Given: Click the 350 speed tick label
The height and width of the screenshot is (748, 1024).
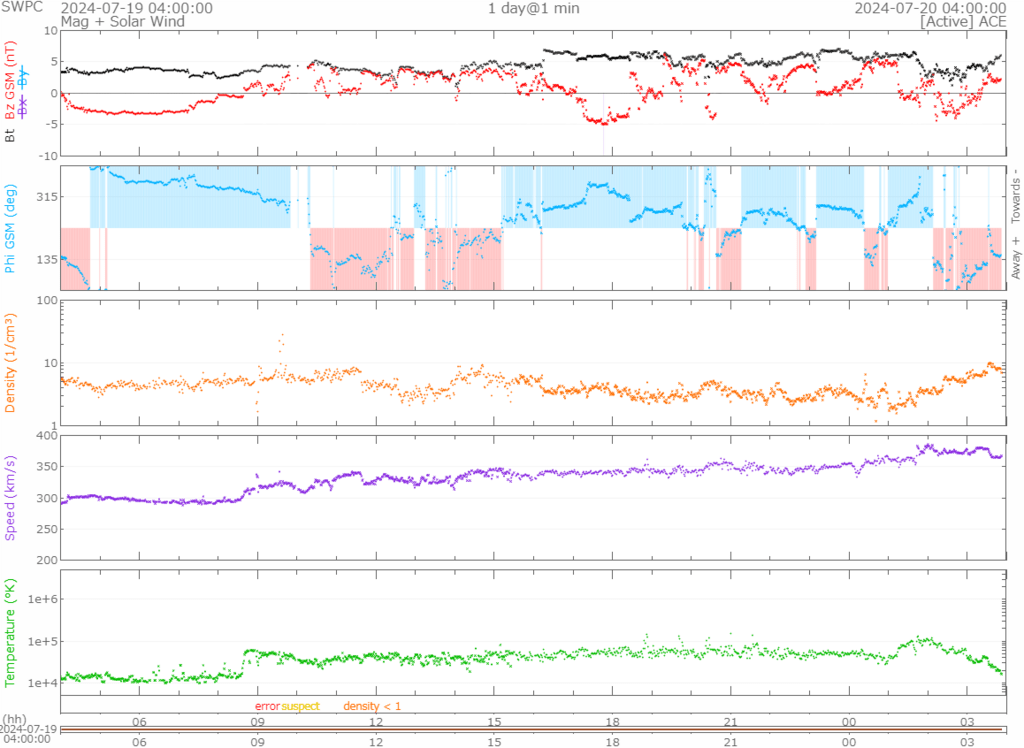Looking at the screenshot, I should 47,466.
